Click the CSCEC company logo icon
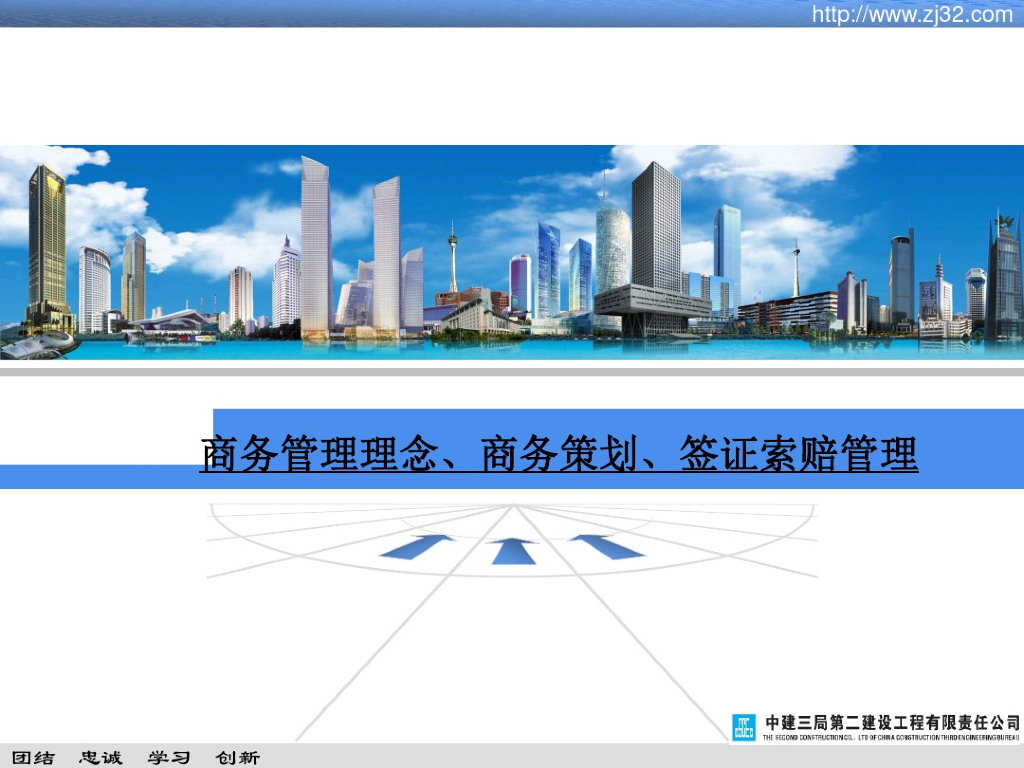The width and height of the screenshot is (1024, 768). pos(743,727)
